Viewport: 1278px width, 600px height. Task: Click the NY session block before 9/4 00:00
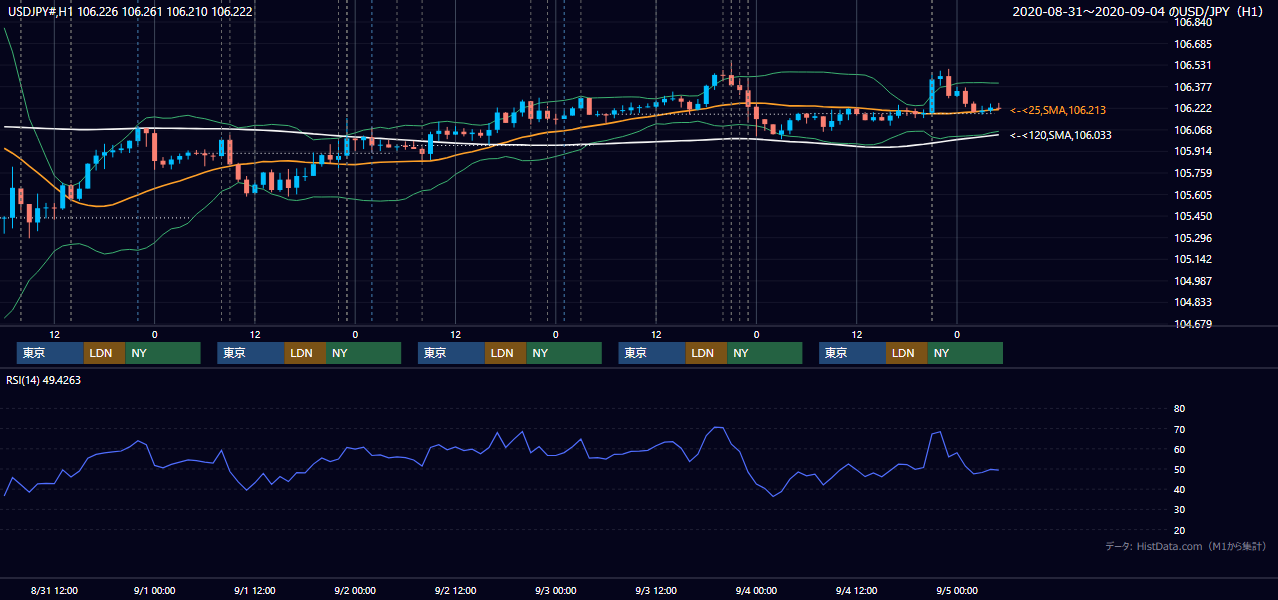point(764,353)
